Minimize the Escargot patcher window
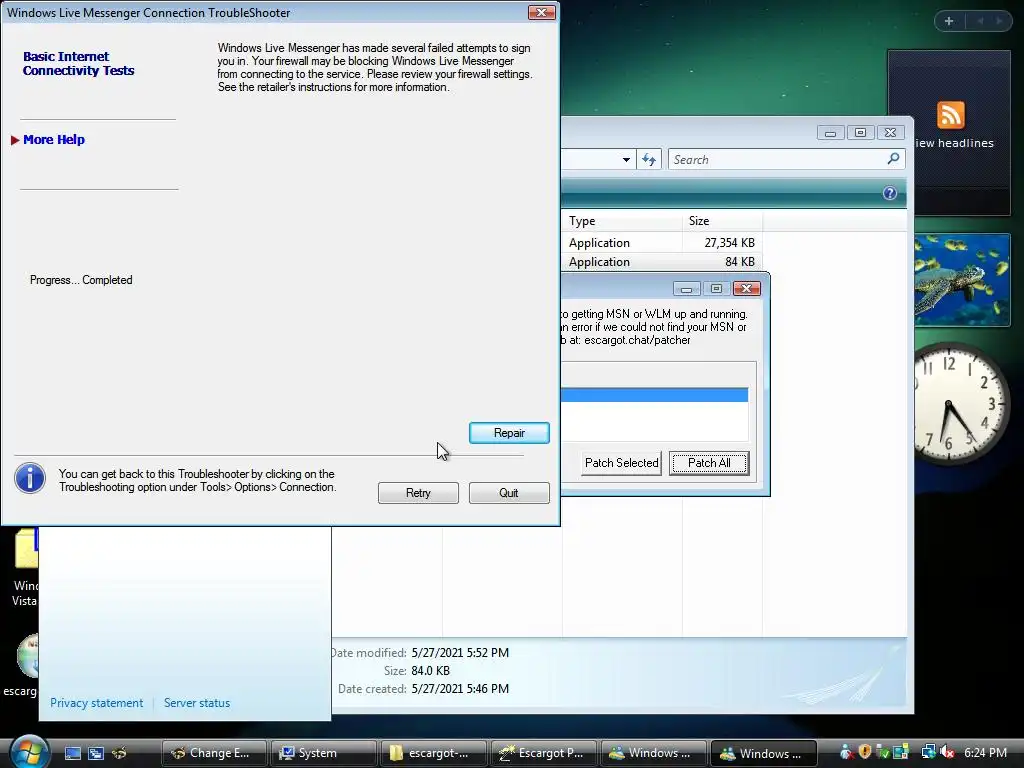The width and height of the screenshot is (1024, 768). click(686, 289)
